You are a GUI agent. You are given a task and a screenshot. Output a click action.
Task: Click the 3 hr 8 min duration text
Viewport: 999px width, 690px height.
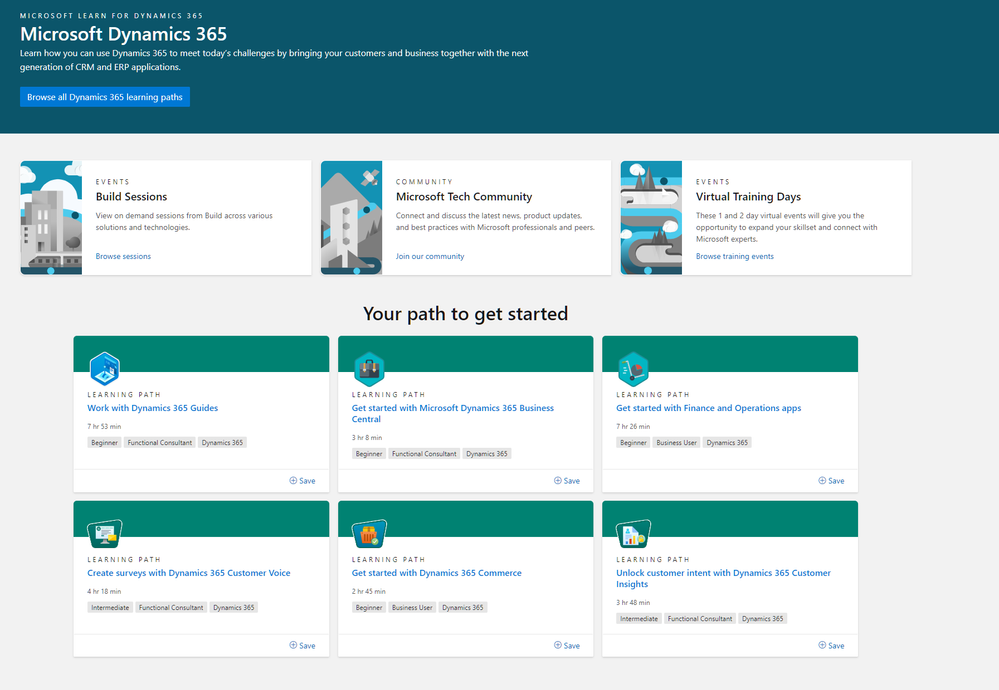coord(367,438)
